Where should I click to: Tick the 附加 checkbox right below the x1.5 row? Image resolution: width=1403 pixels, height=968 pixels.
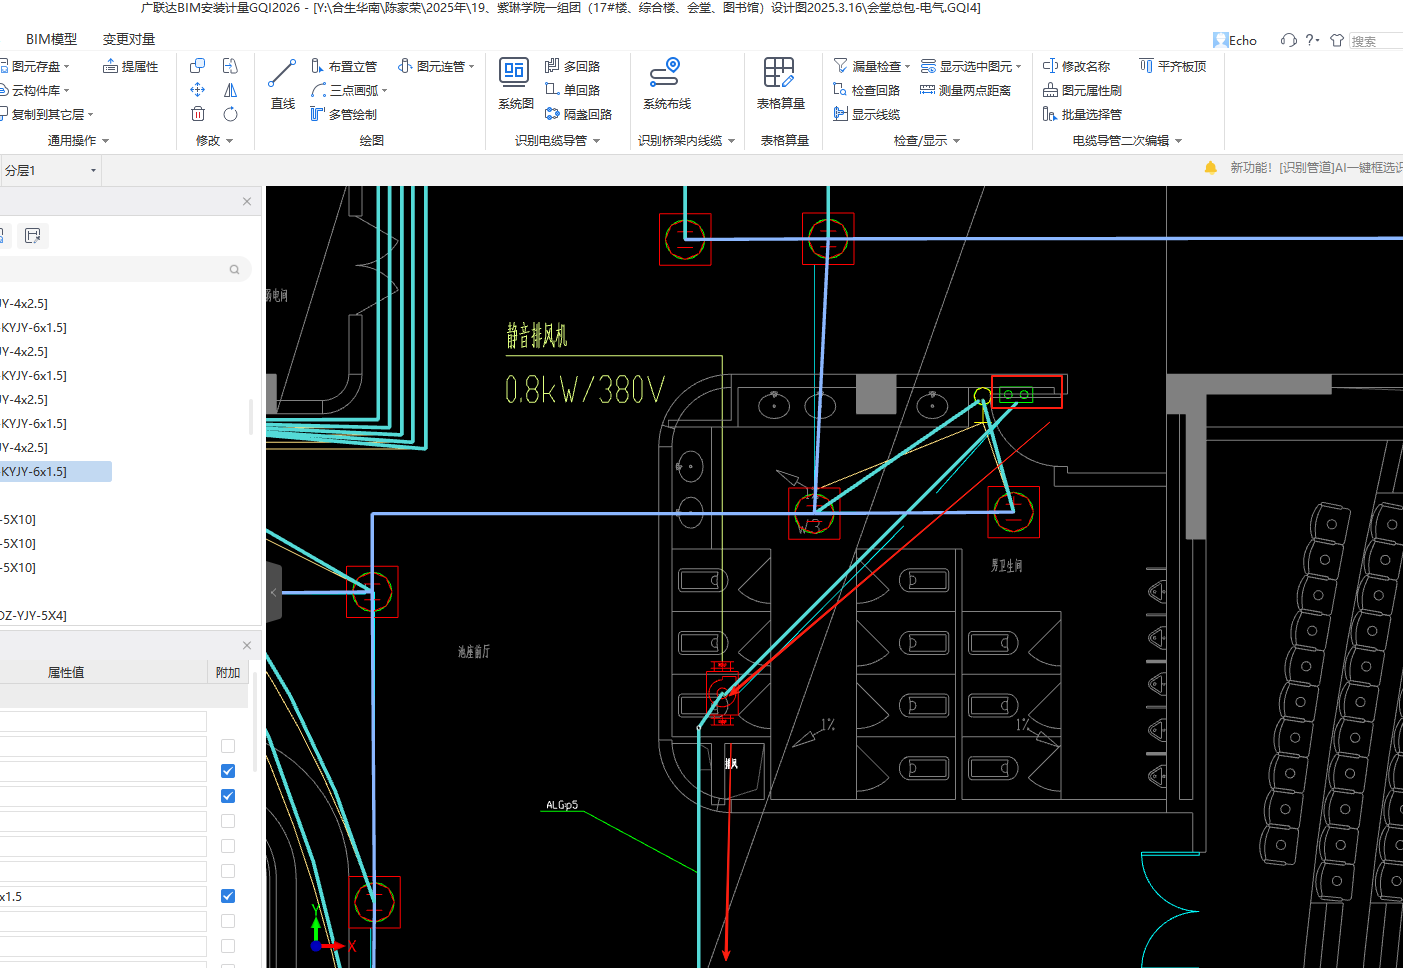(228, 921)
